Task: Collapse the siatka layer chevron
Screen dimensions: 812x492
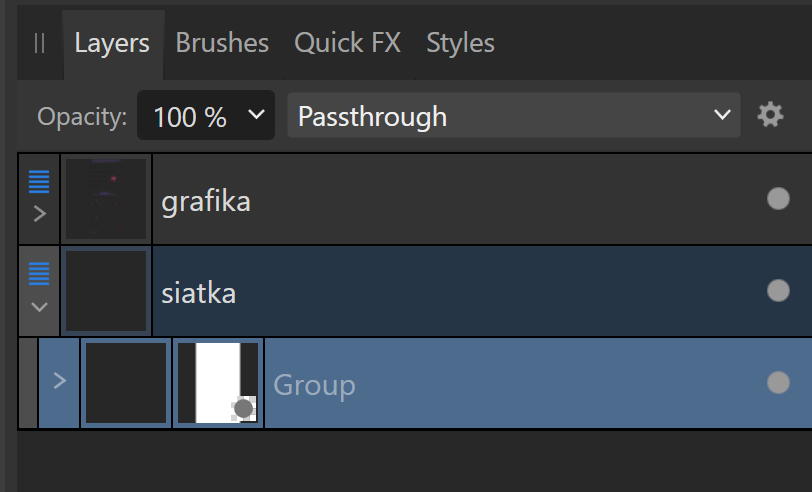Action: coord(39,307)
